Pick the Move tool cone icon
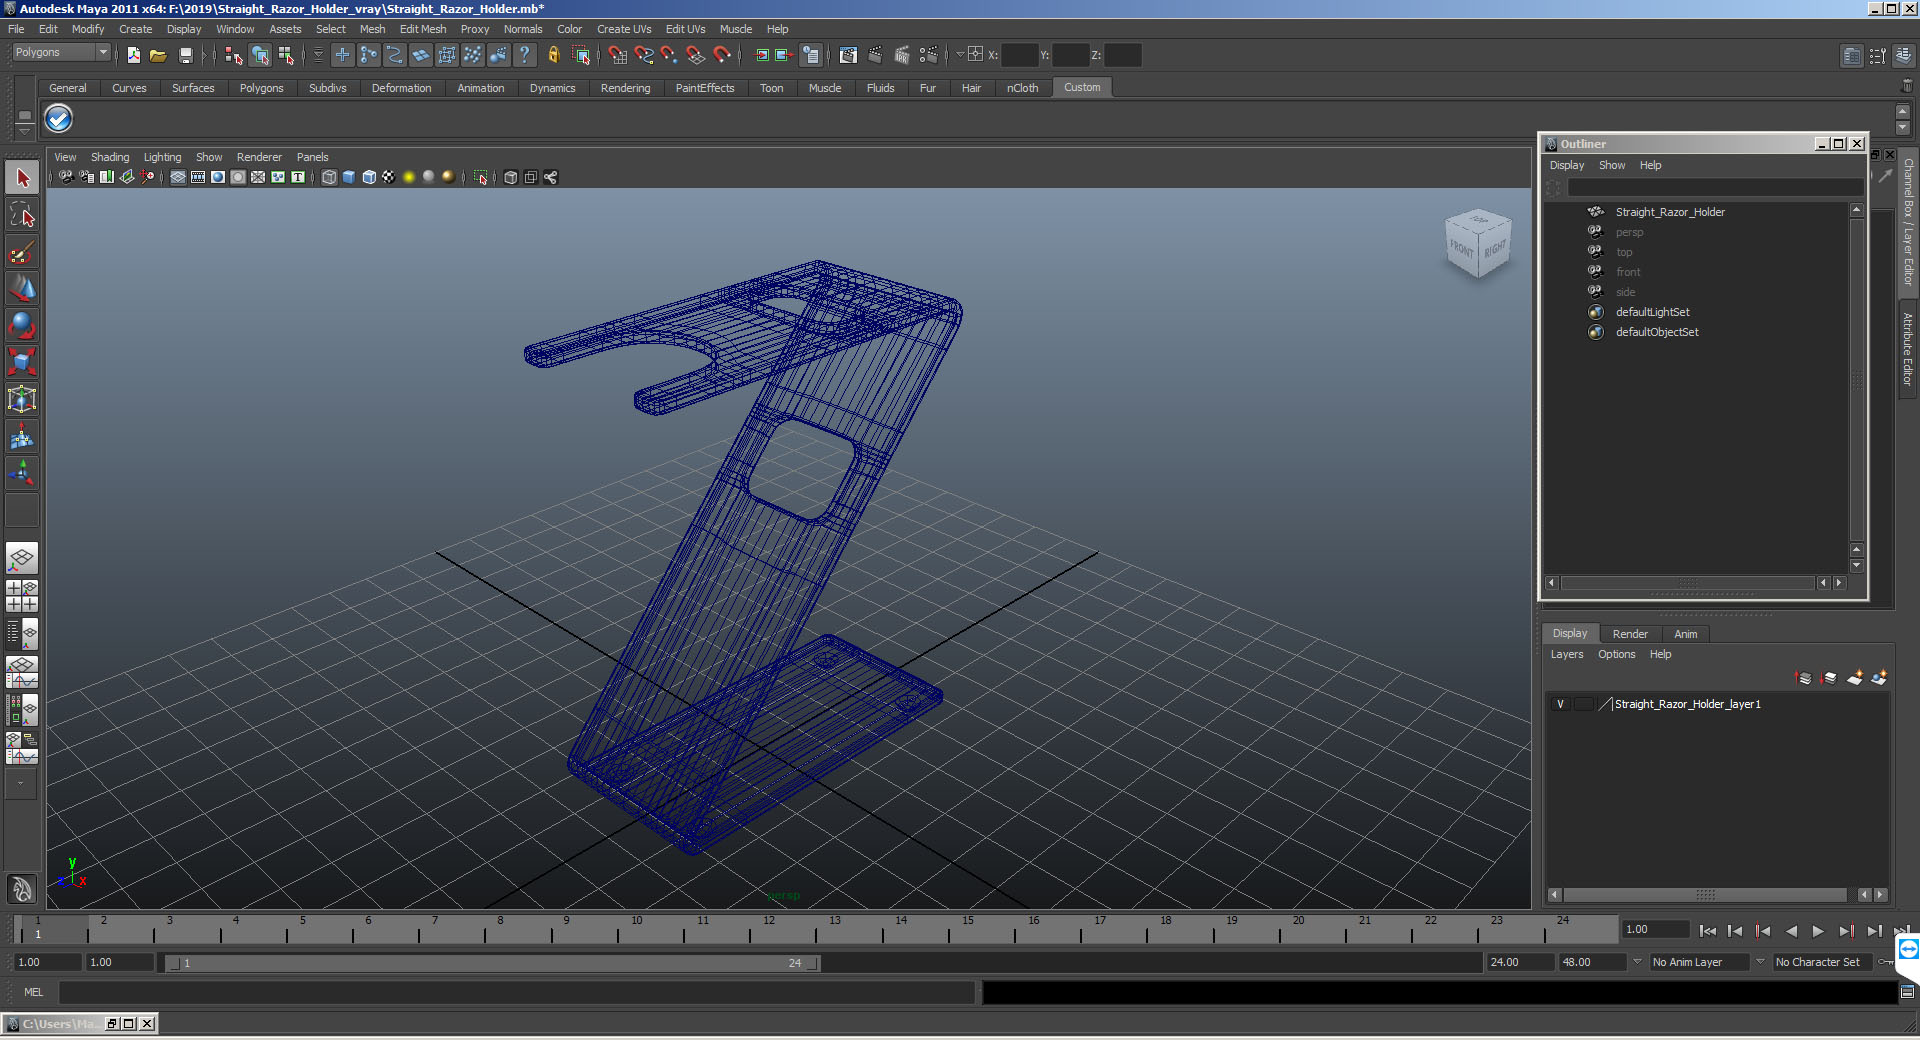 [22, 288]
